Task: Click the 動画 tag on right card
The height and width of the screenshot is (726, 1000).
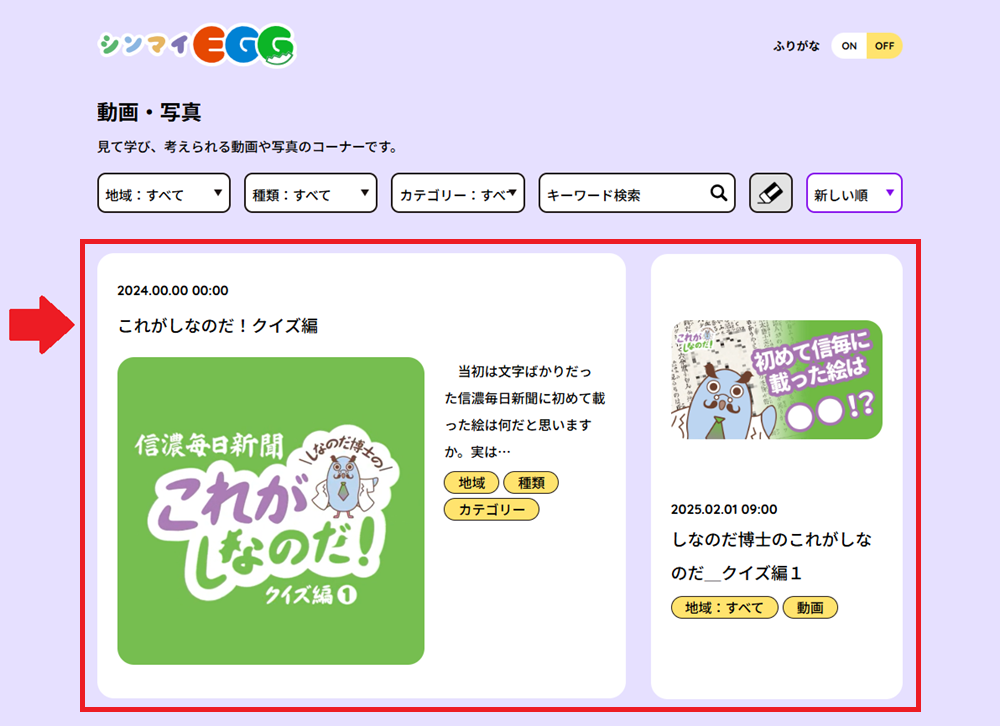Action: click(810, 608)
